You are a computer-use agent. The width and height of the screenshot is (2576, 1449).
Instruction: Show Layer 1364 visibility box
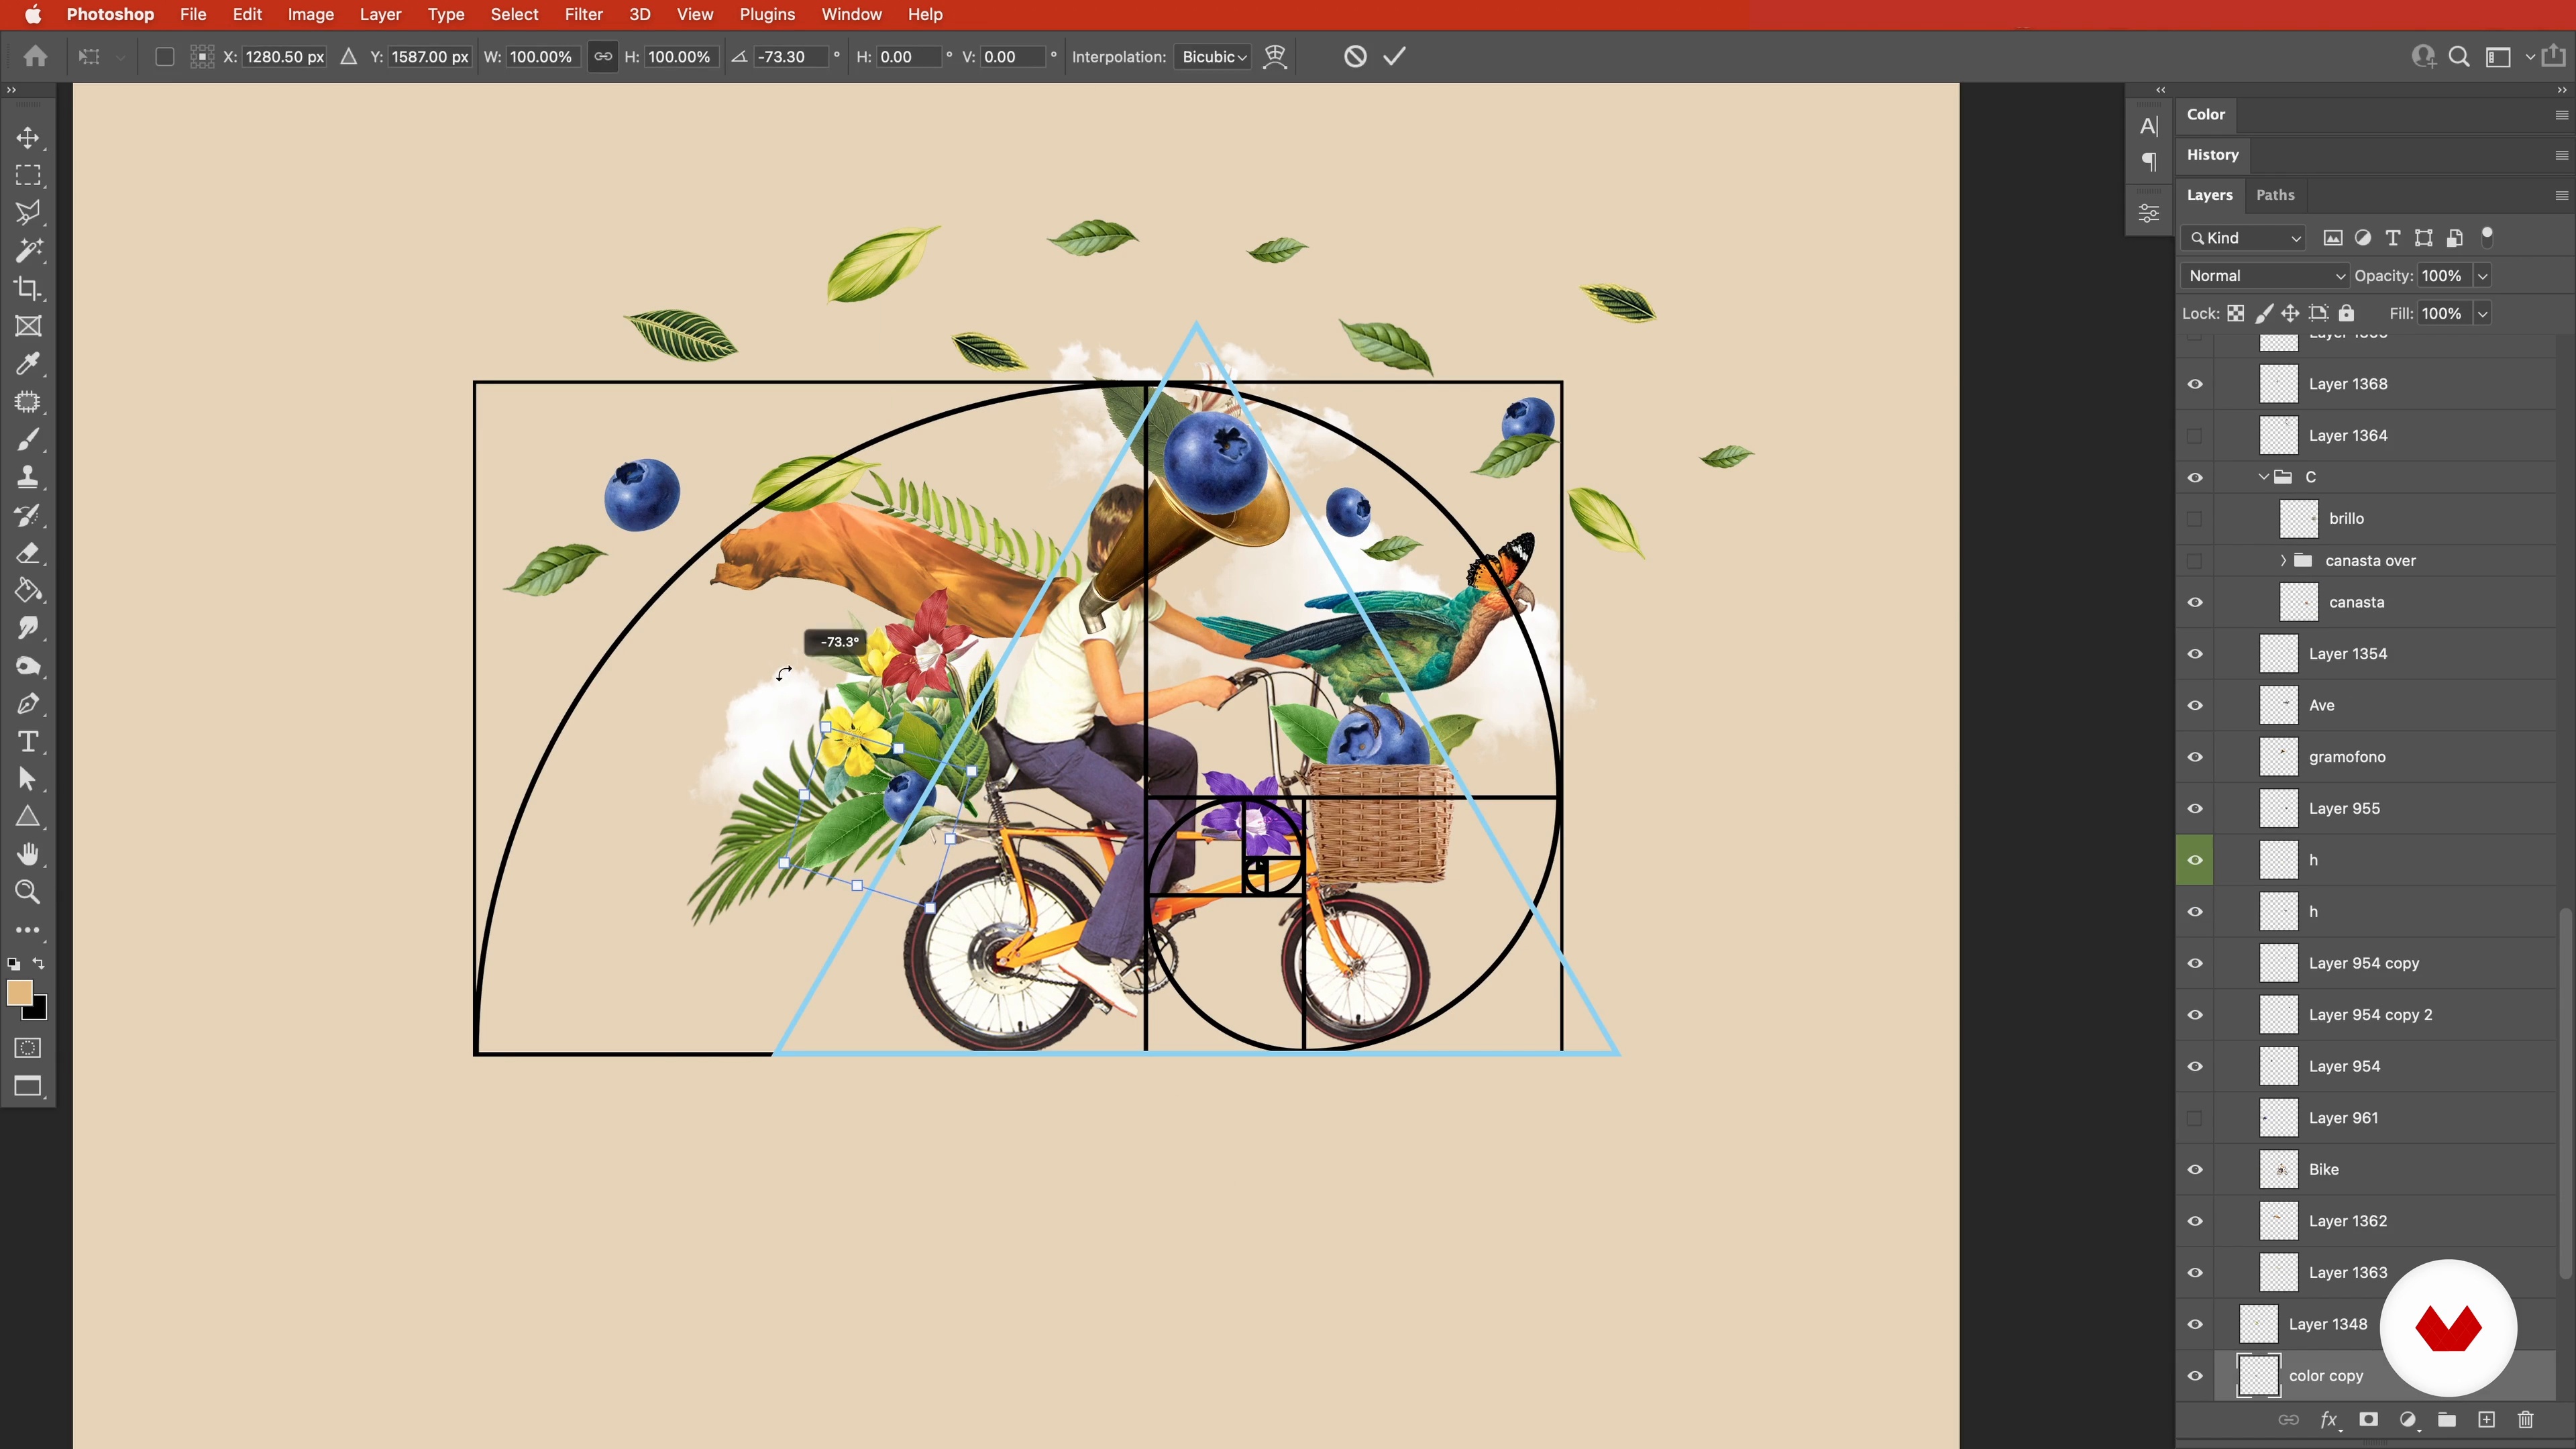[x=2195, y=436]
